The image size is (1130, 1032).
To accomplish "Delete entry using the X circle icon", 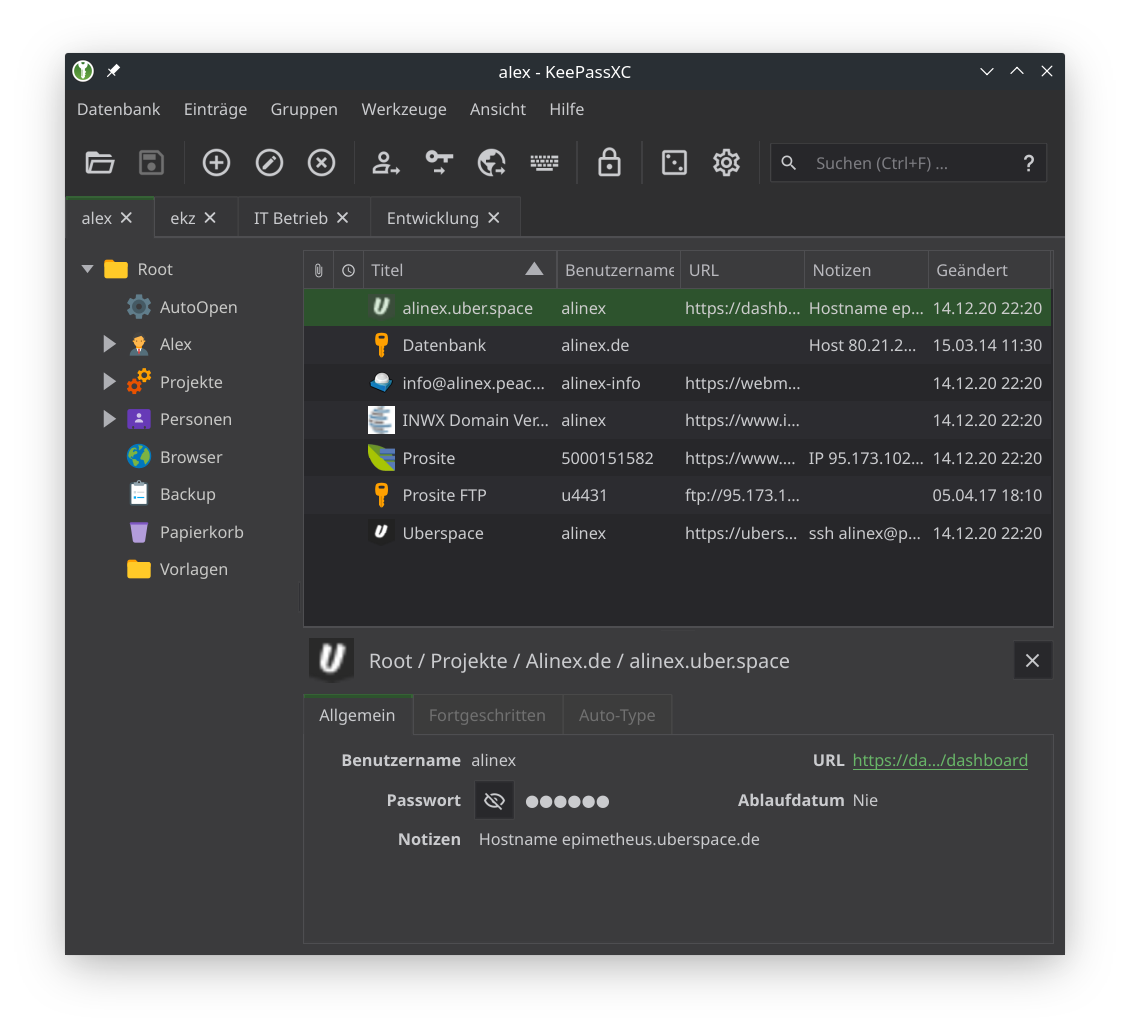I will pos(321,163).
